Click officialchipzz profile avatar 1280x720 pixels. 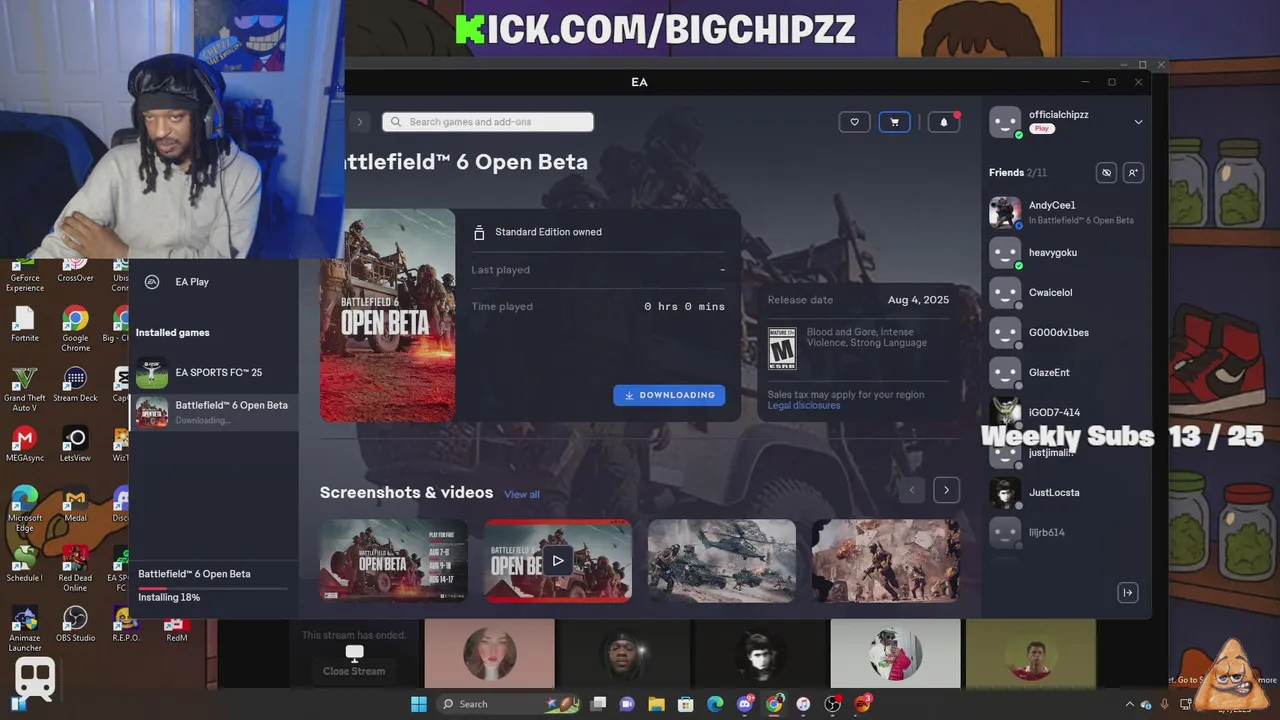pos(1005,122)
